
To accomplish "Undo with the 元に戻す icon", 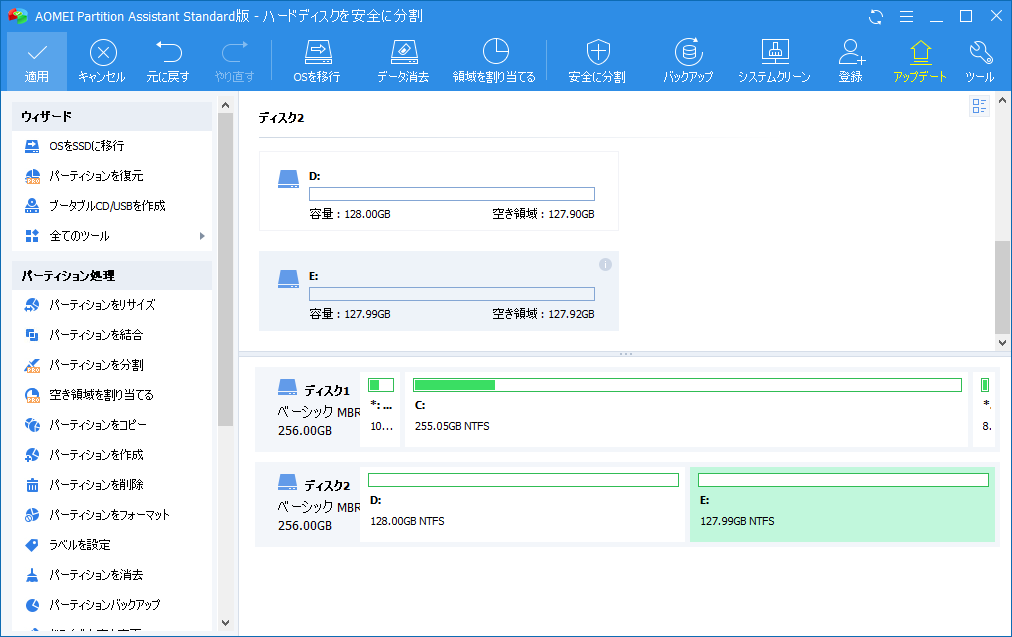I will point(168,61).
